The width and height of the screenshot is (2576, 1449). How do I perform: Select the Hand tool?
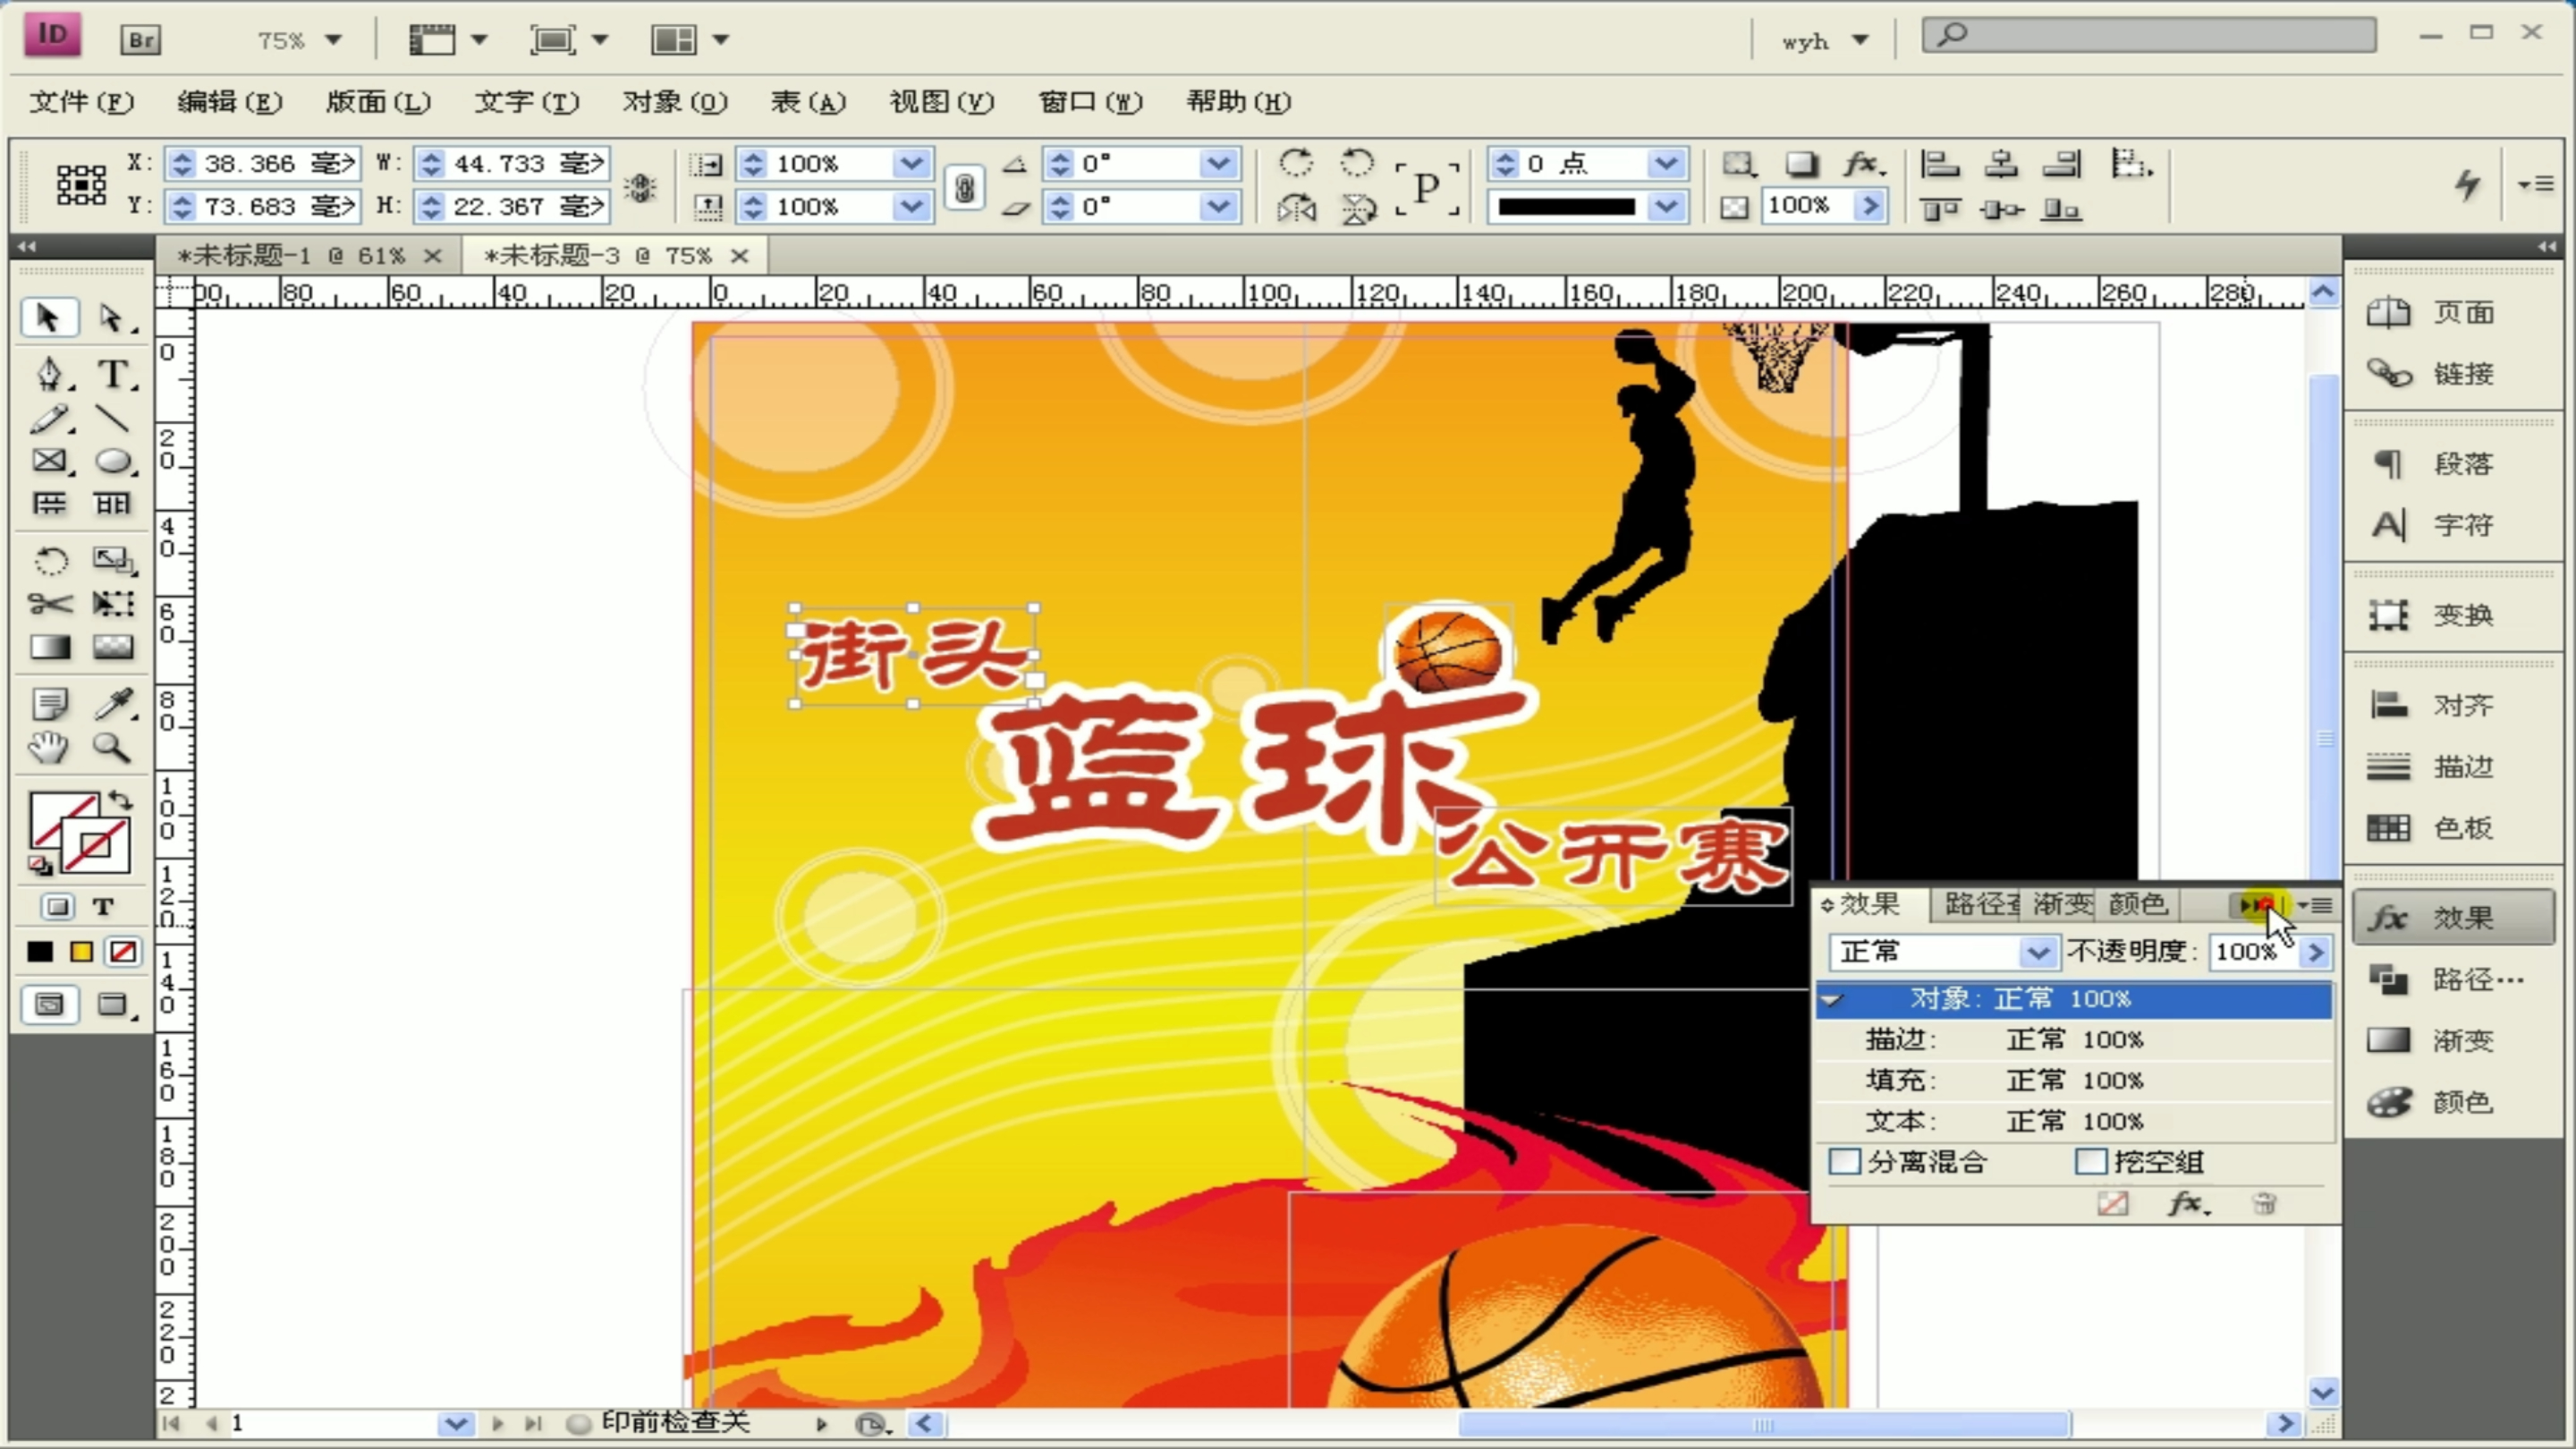tap(48, 748)
